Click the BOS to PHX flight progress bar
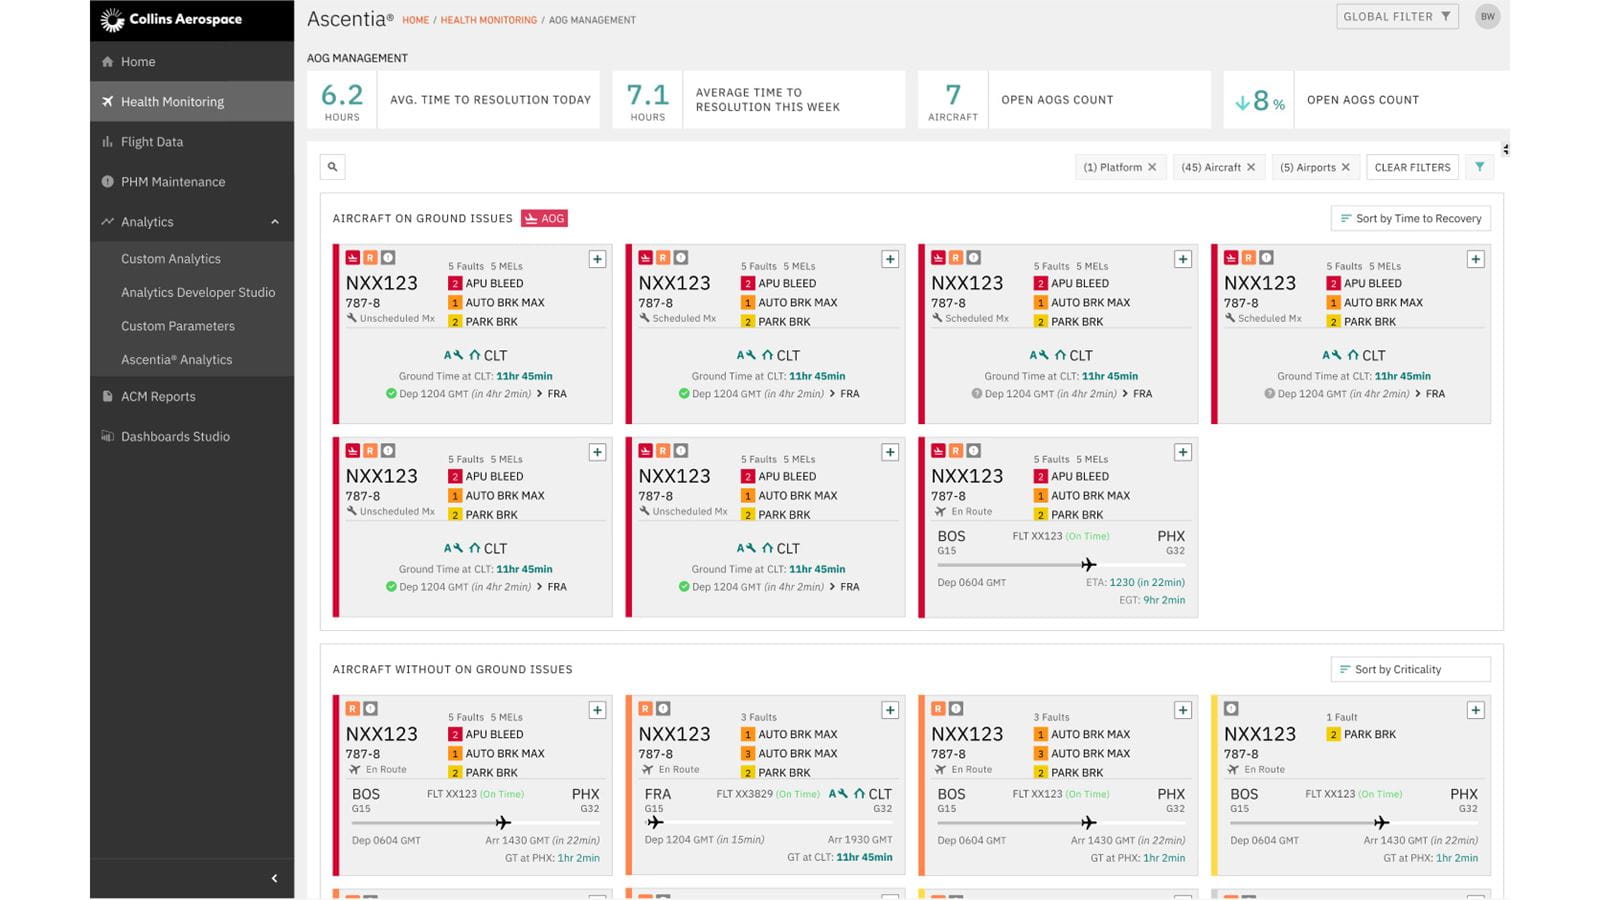 (1058, 564)
